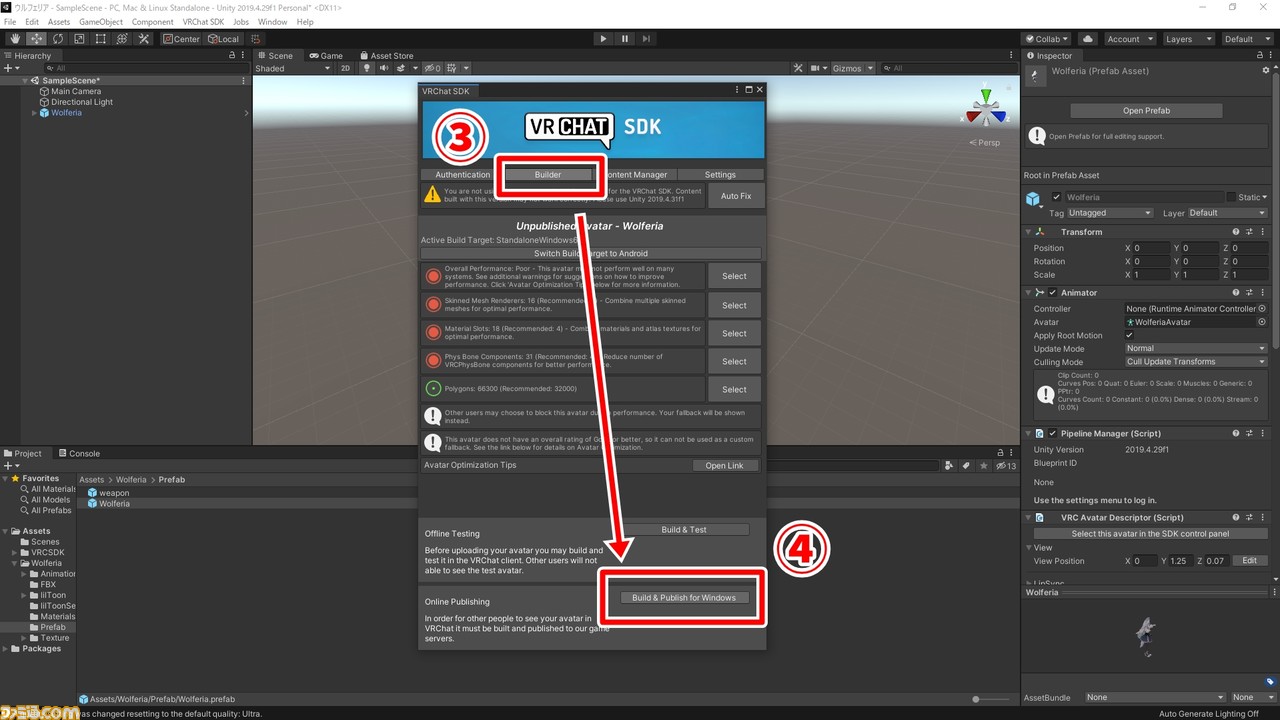Click Select this avatar in SDK control panel

coord(1150,534)
